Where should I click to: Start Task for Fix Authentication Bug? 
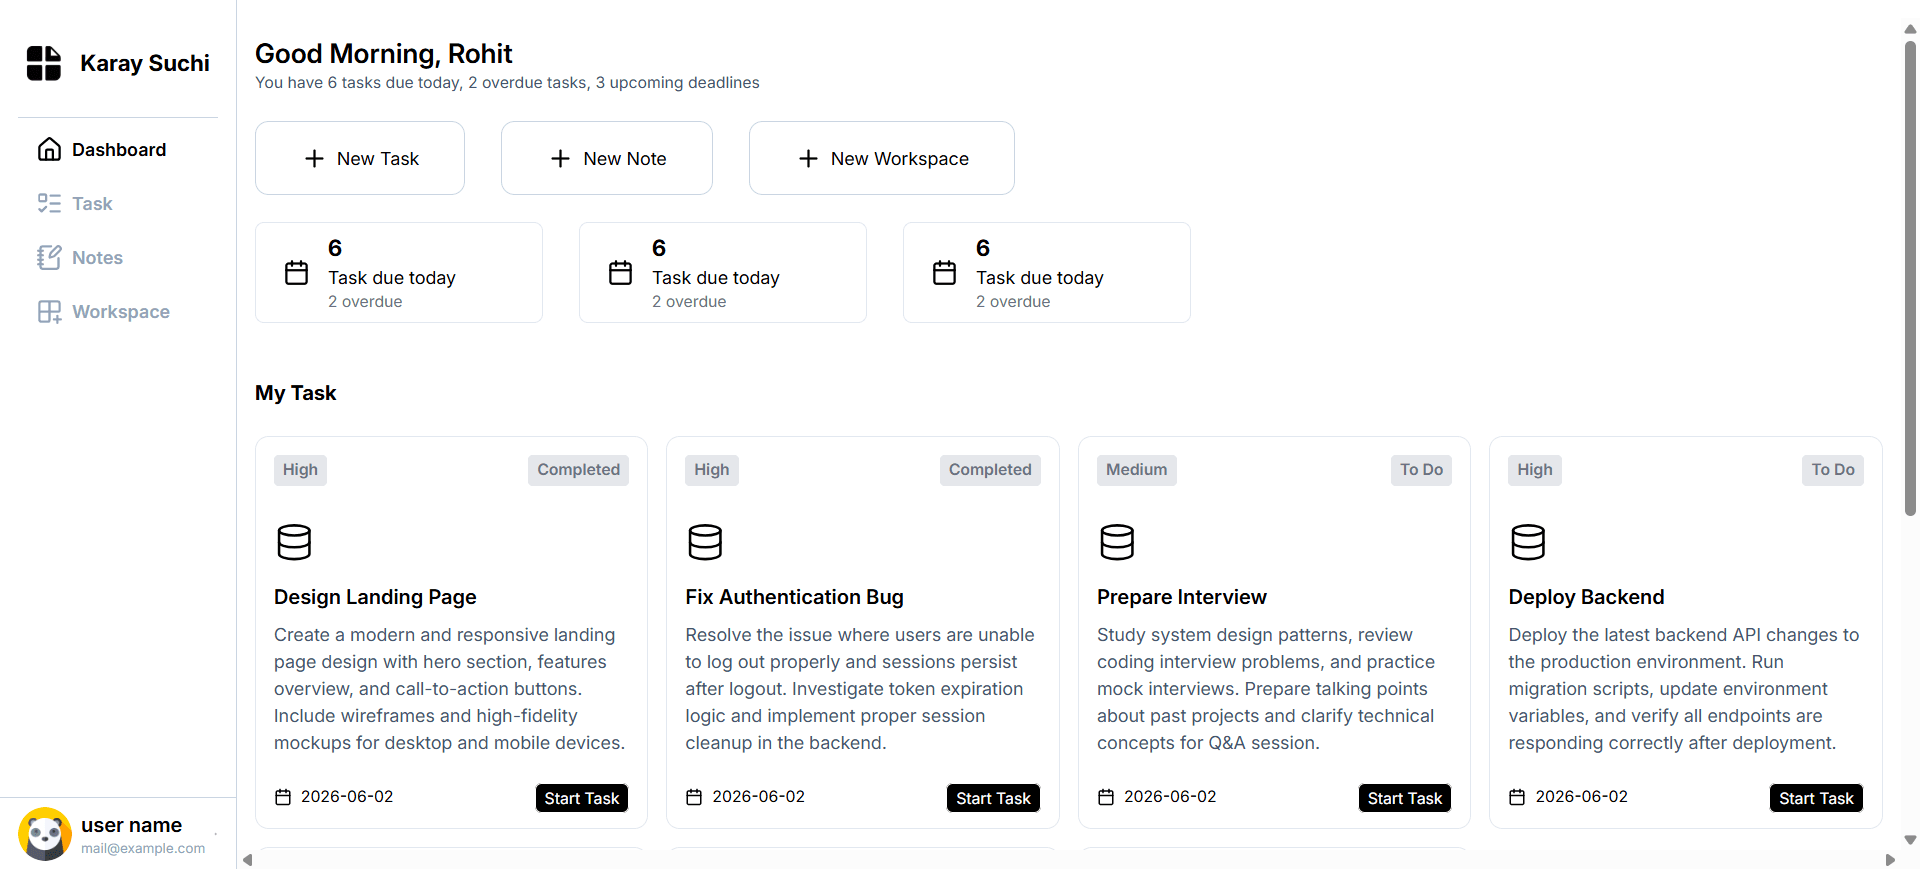coord(993,798)
